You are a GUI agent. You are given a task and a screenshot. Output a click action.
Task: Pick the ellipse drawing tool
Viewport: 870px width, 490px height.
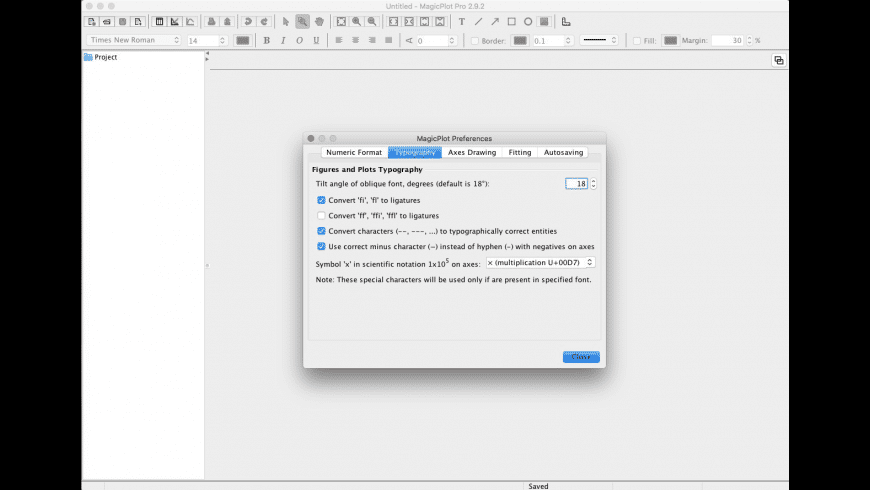(x=528, y=21)
